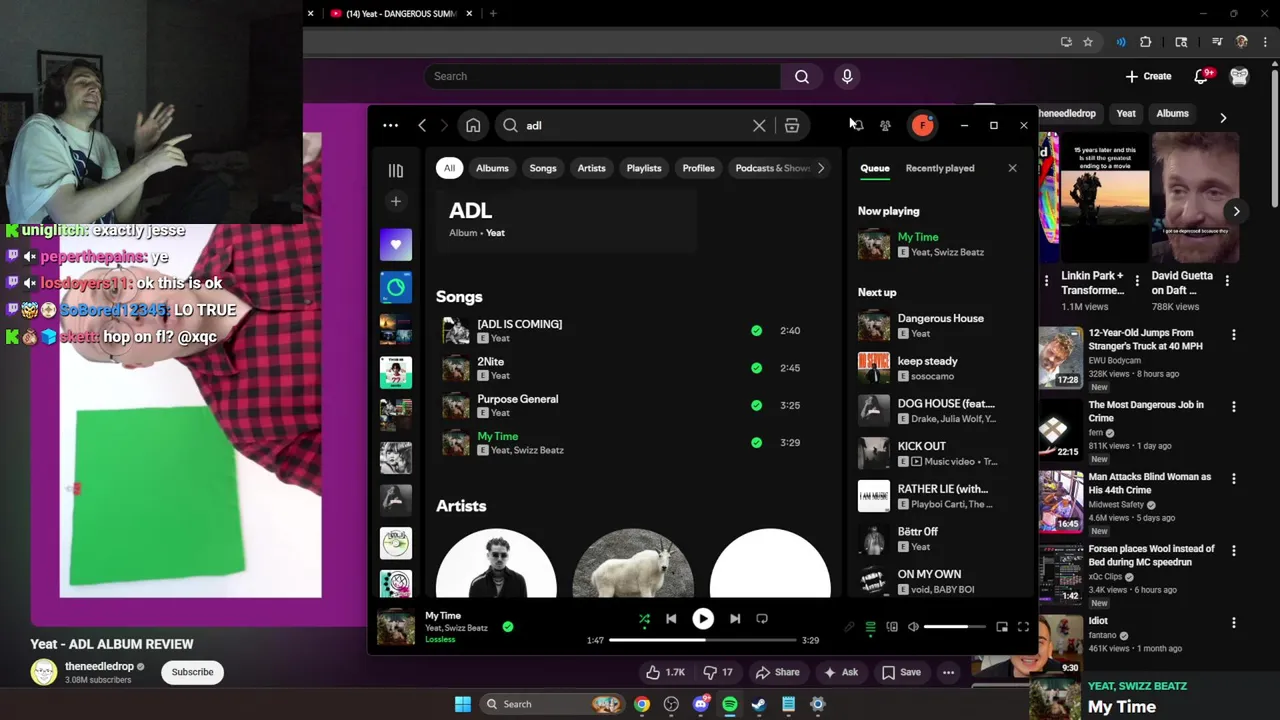Mute Spotify volume speaker icon
This screenshot has width=1280, height=720.
coord(913,627)
